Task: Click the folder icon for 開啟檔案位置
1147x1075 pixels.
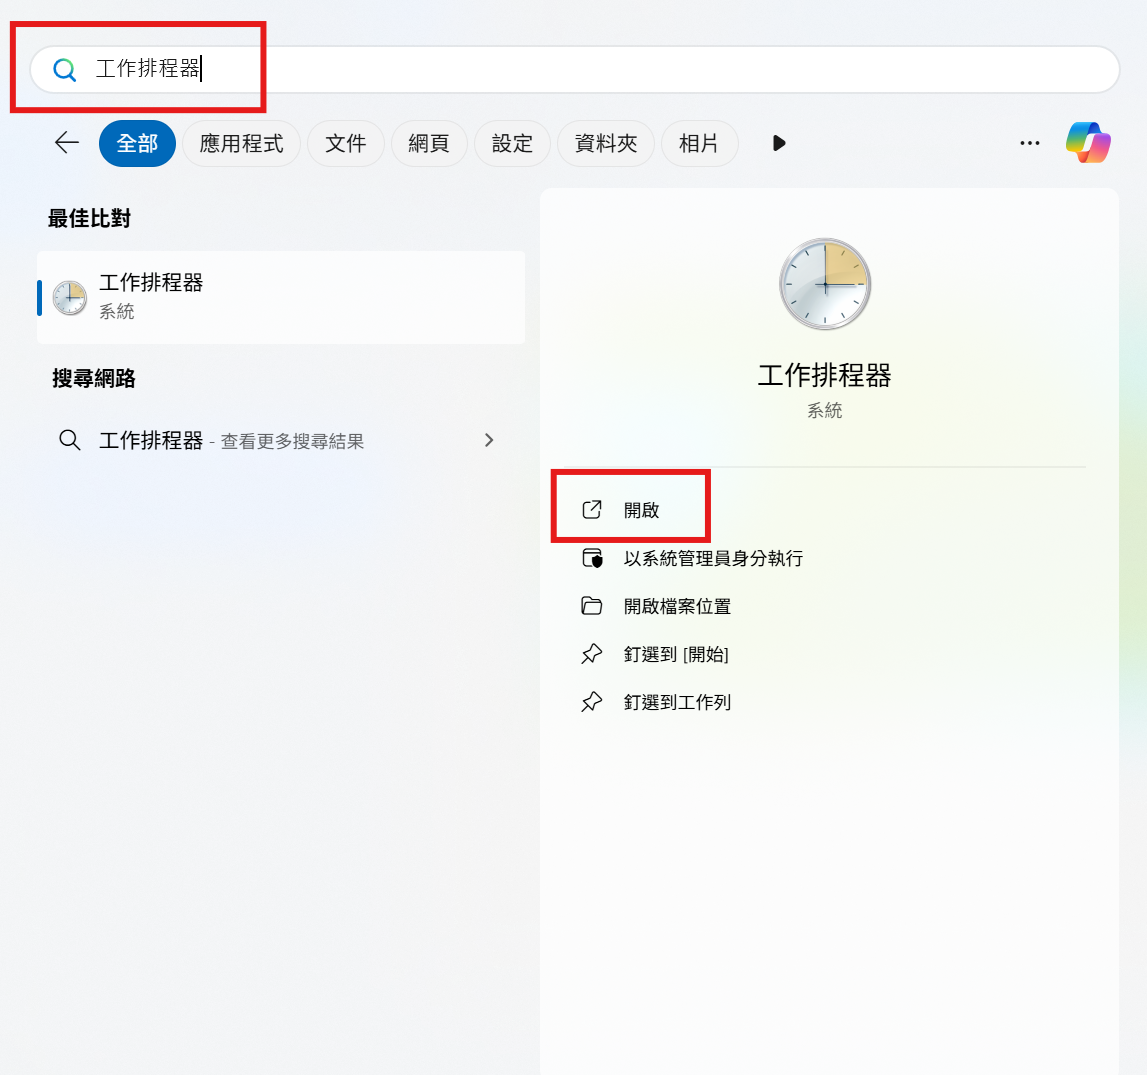Action: [592, 607]
